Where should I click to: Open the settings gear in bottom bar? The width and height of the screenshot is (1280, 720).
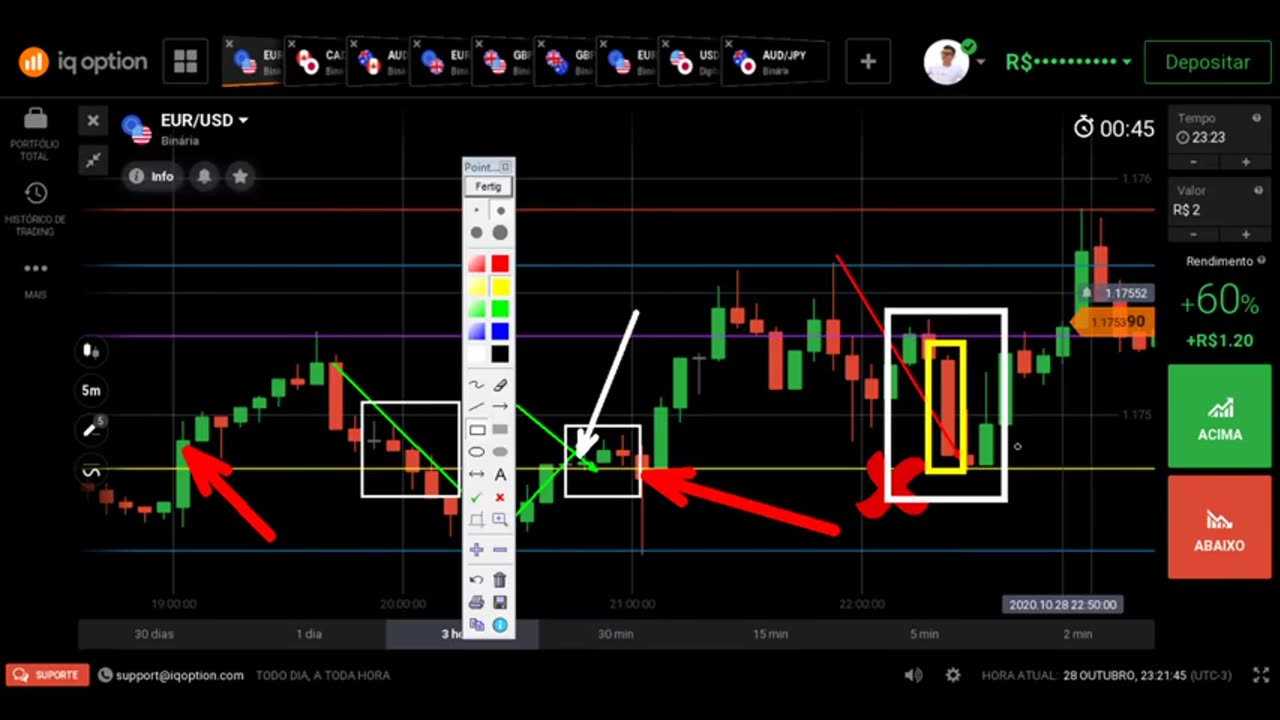[953, 675]
